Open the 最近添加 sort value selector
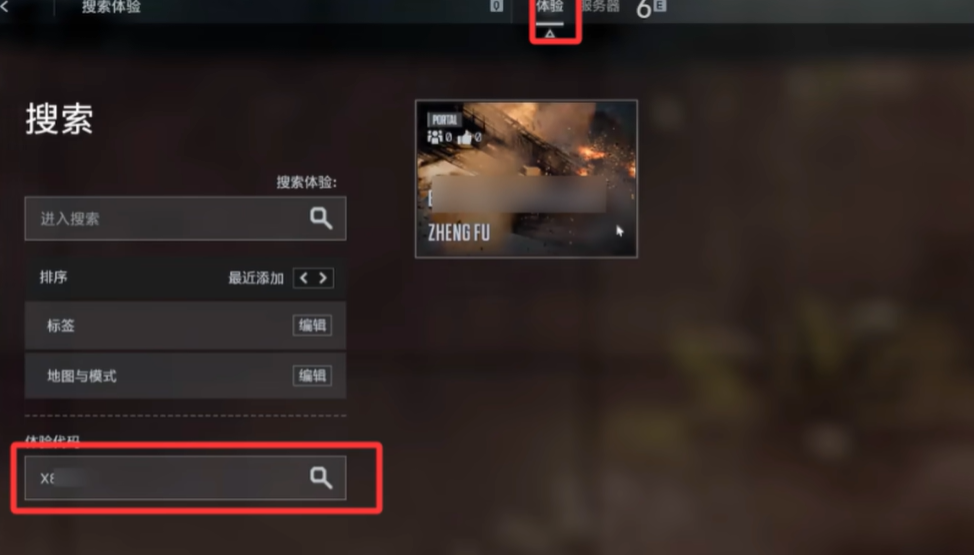The height and width of the screenshot is (555, 974). (255, 278)
